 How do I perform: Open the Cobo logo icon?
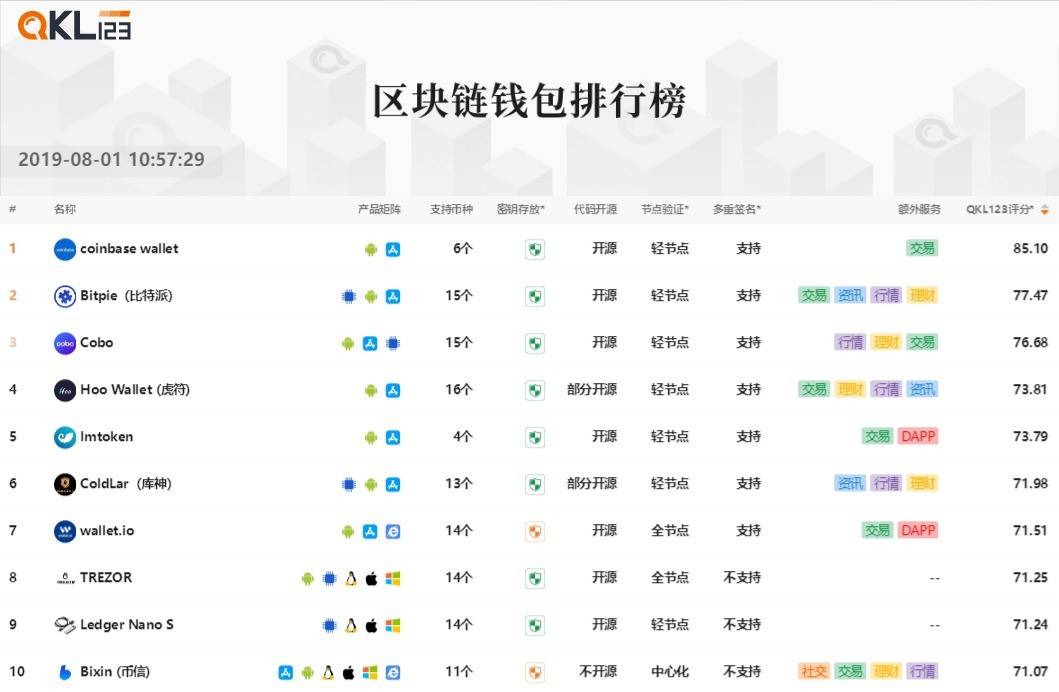pyautogui.click(x=65, y=343)
